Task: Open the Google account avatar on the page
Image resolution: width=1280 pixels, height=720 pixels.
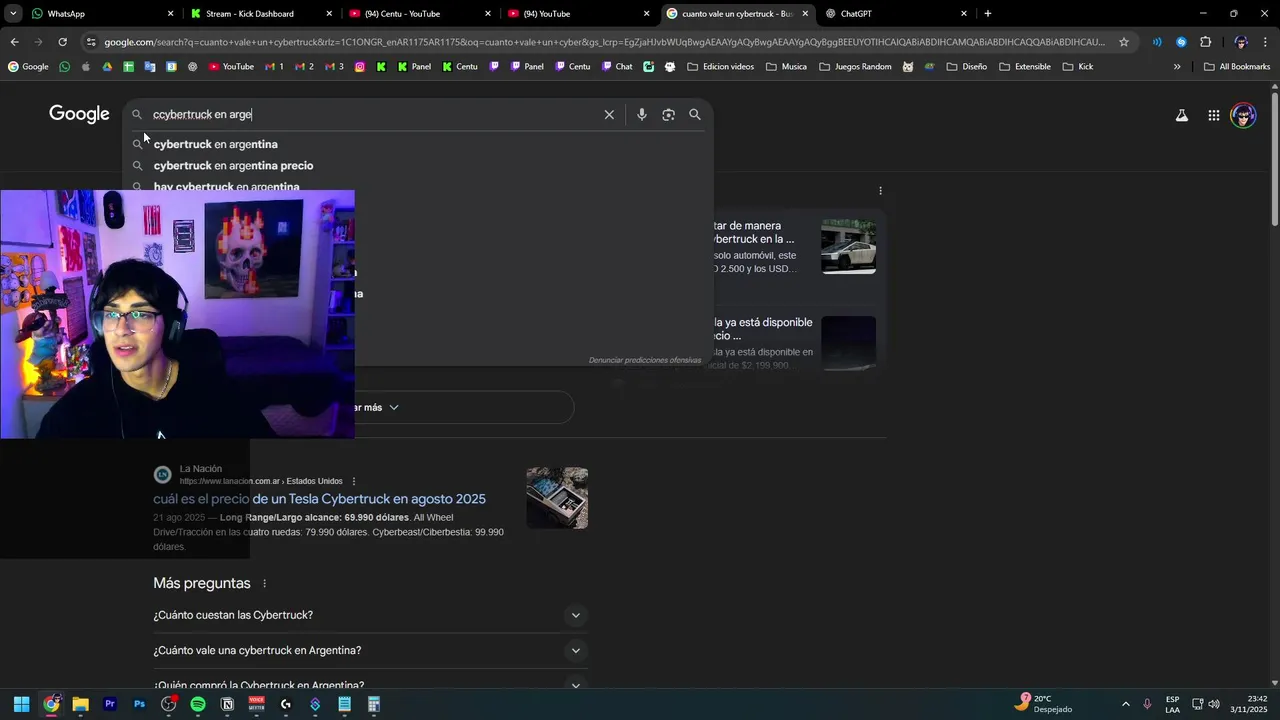Action: (x=1243, y=116)
